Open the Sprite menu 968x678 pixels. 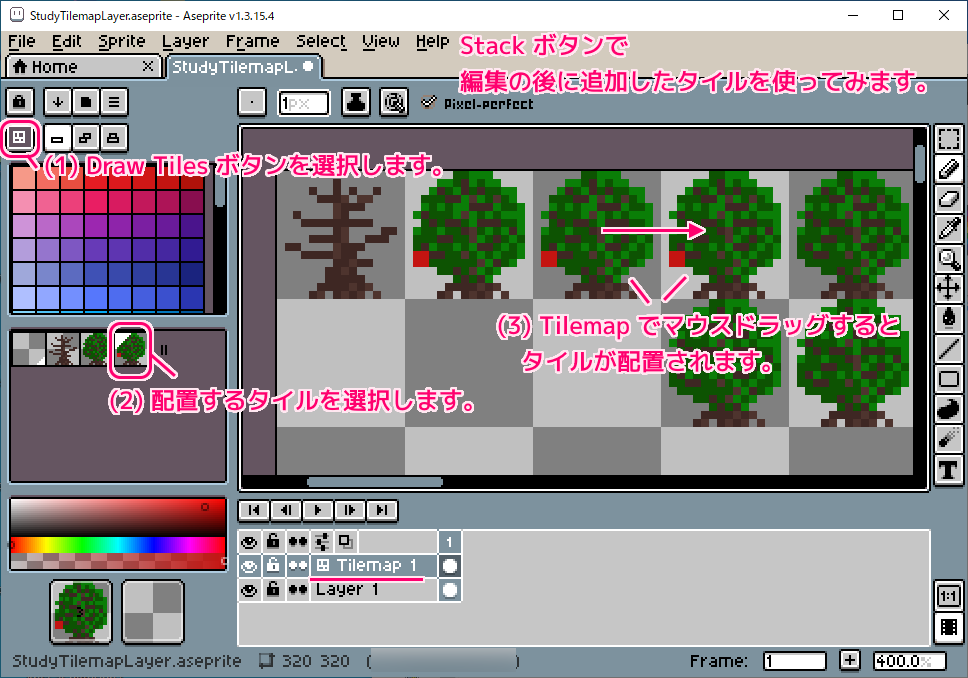(122, 41)
